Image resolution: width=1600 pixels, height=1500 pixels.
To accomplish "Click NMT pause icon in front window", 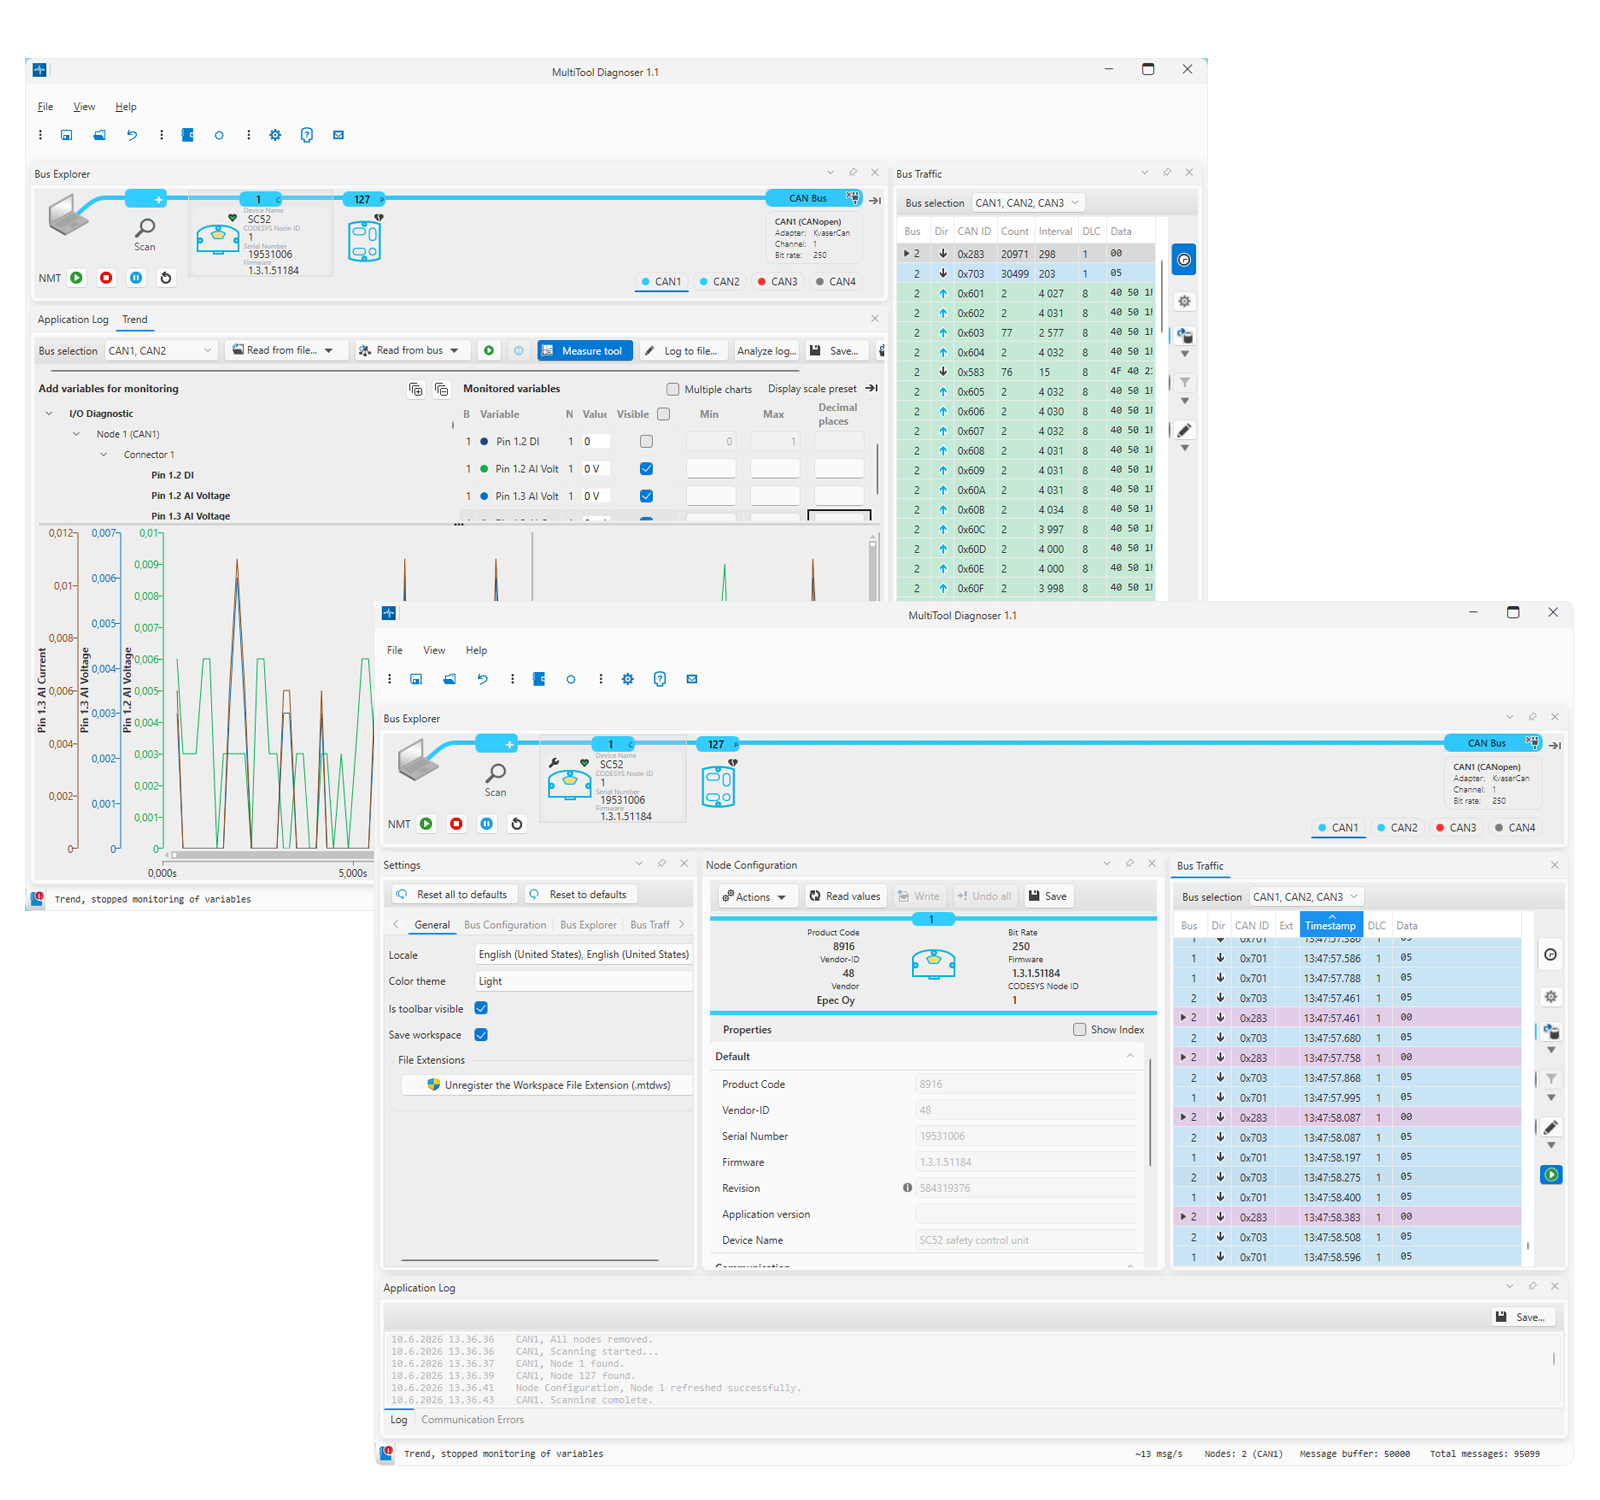I will 487,824.
